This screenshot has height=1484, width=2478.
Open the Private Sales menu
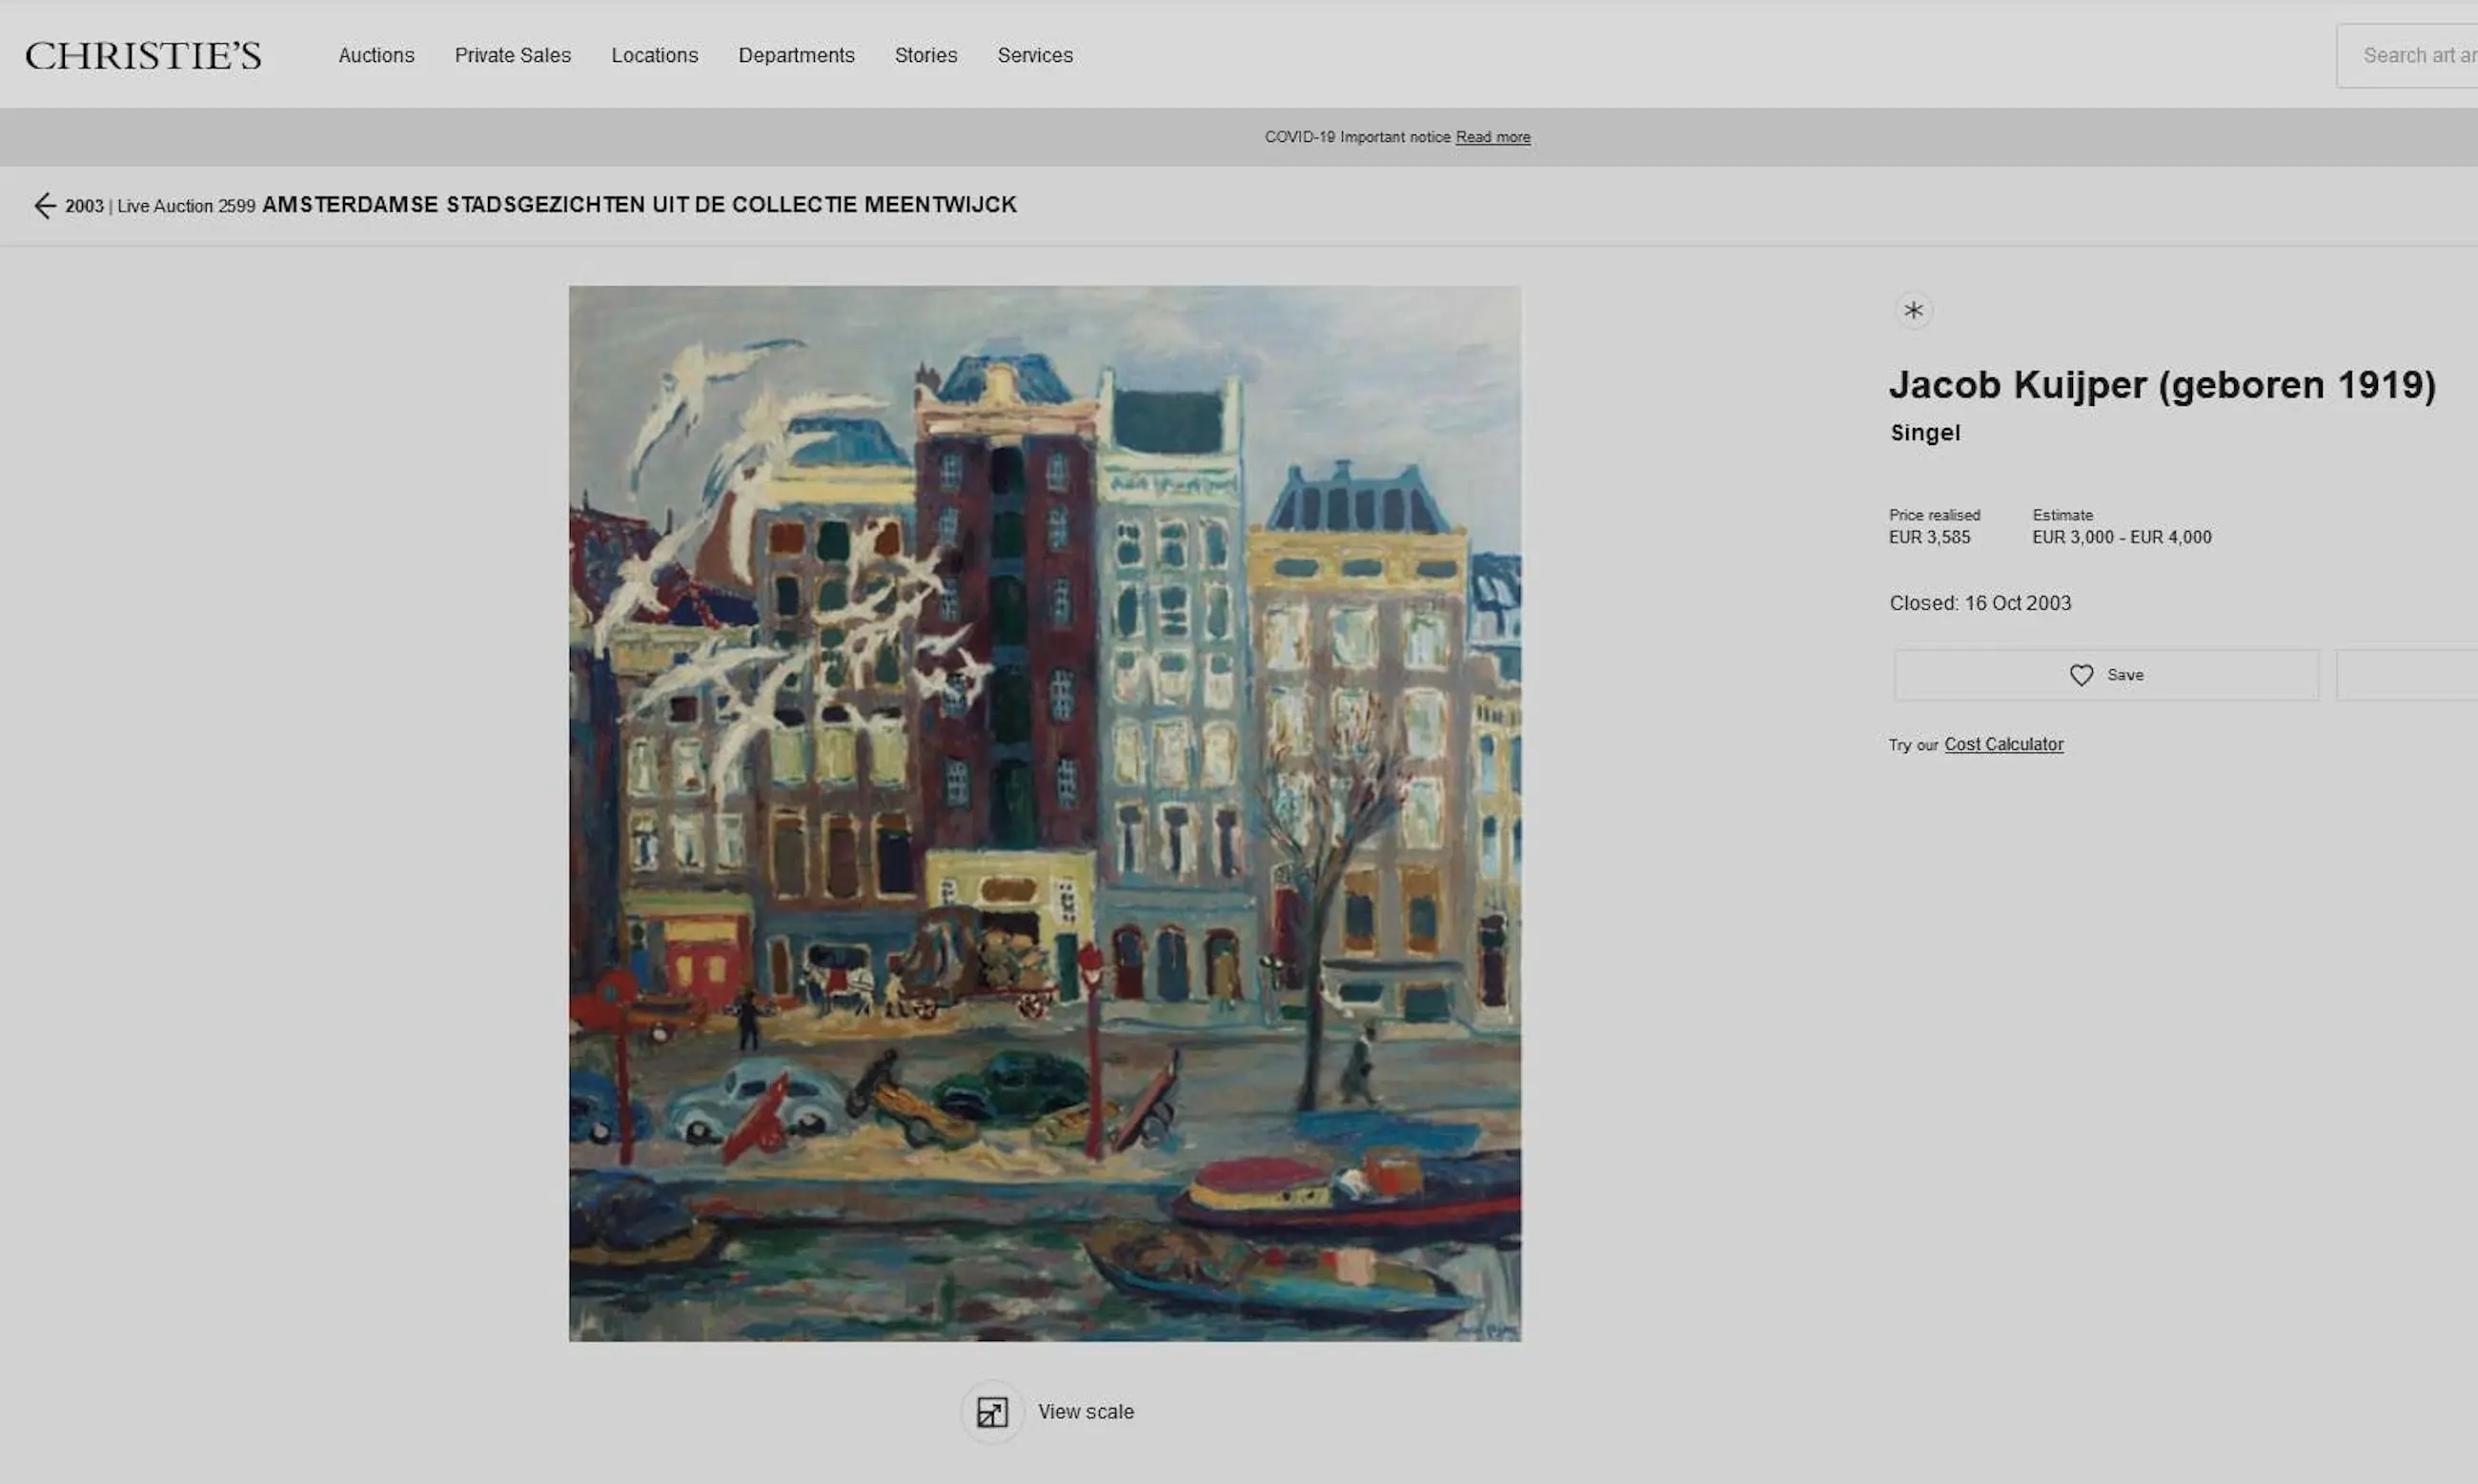click(x=512, y=55)
